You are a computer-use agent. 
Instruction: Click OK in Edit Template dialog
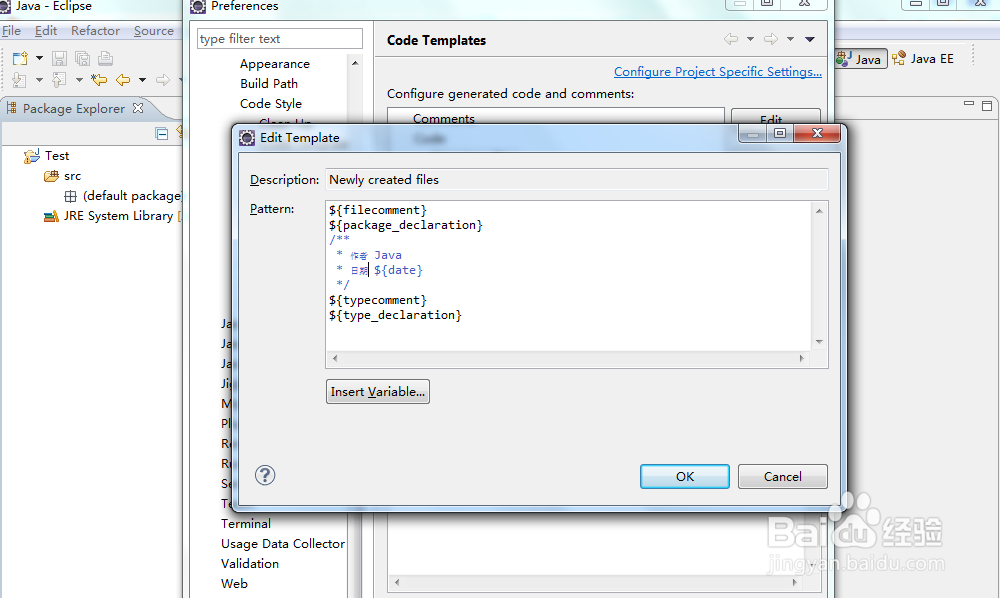coord(684,476)
